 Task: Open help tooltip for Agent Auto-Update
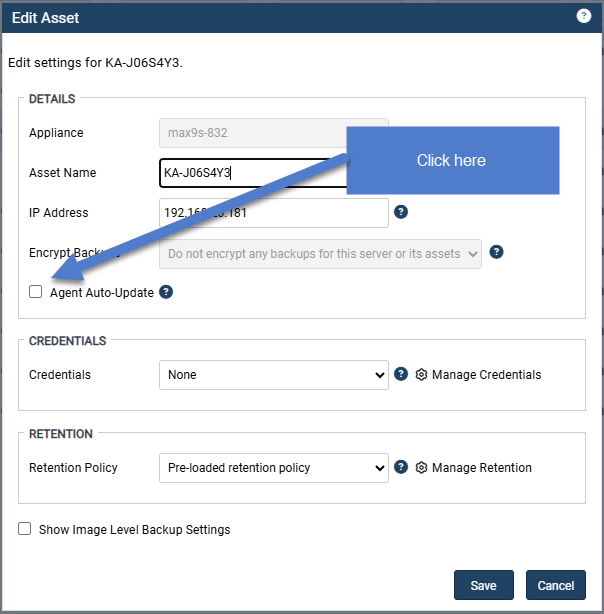166,292
